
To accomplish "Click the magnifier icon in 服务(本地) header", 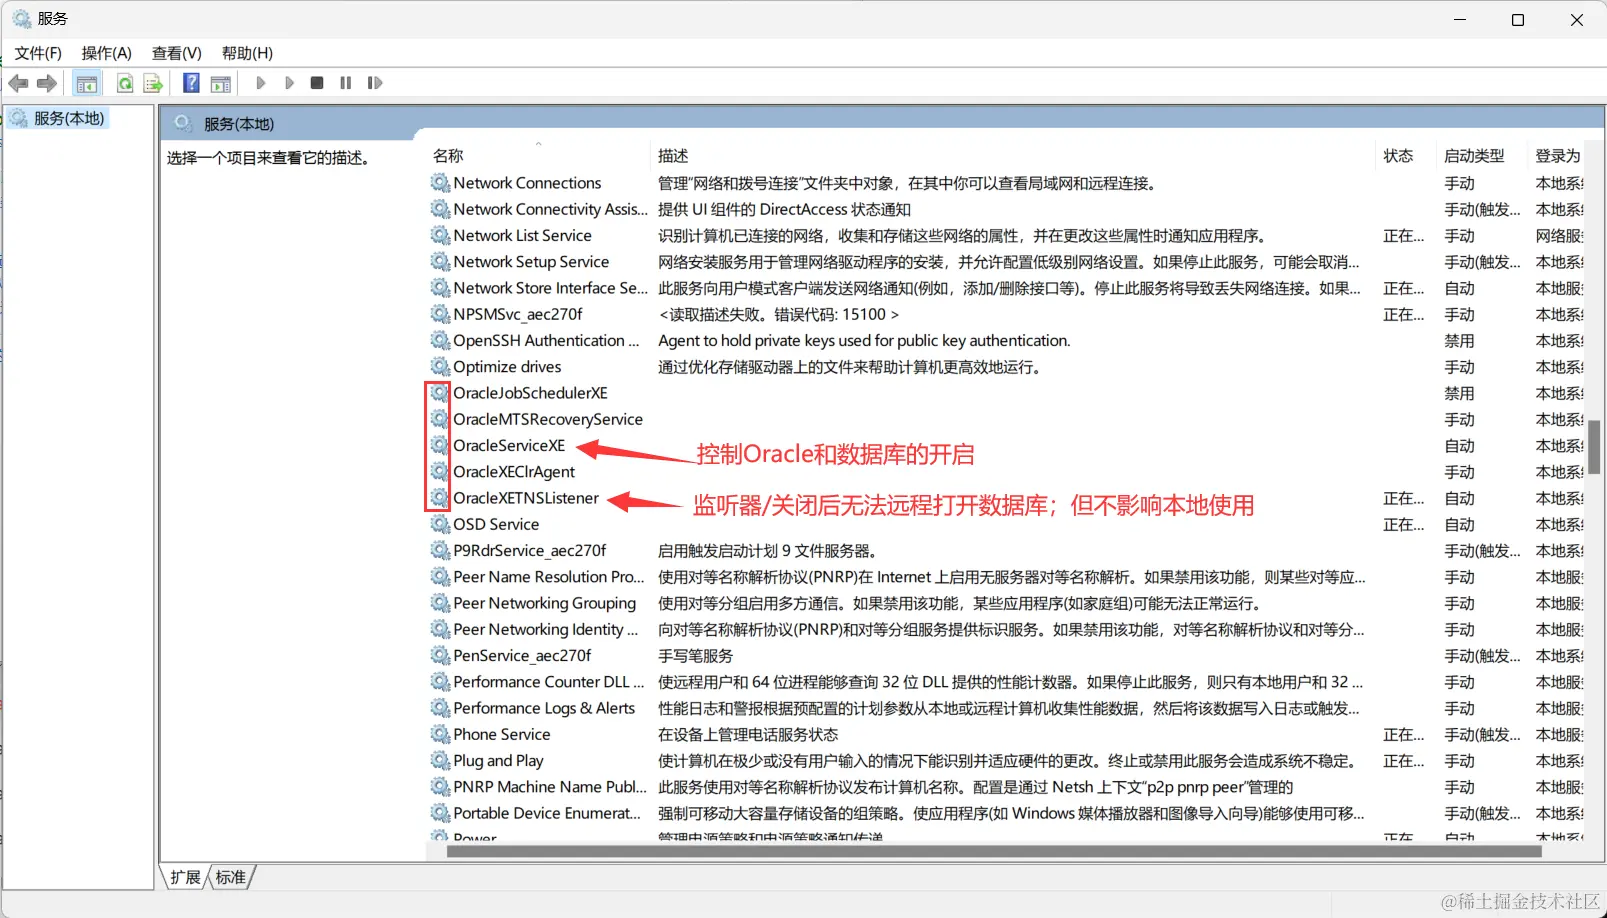I will 182,123.
